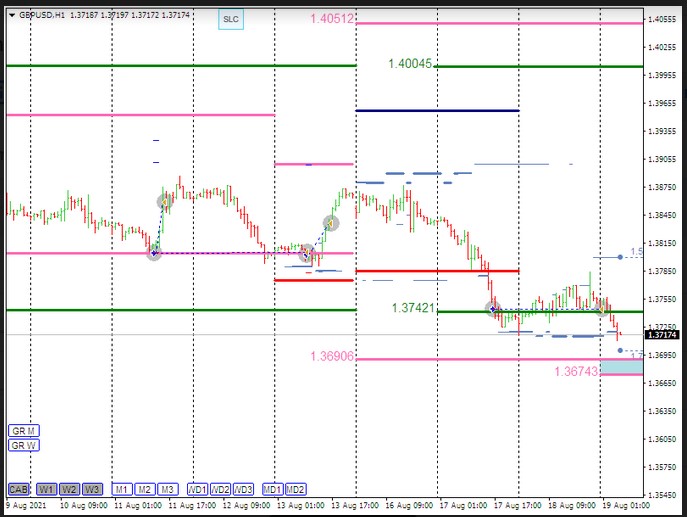The height and width of the screenshot is (517, 687).
Task: Select the M1 level button
Action: [121, 489]
